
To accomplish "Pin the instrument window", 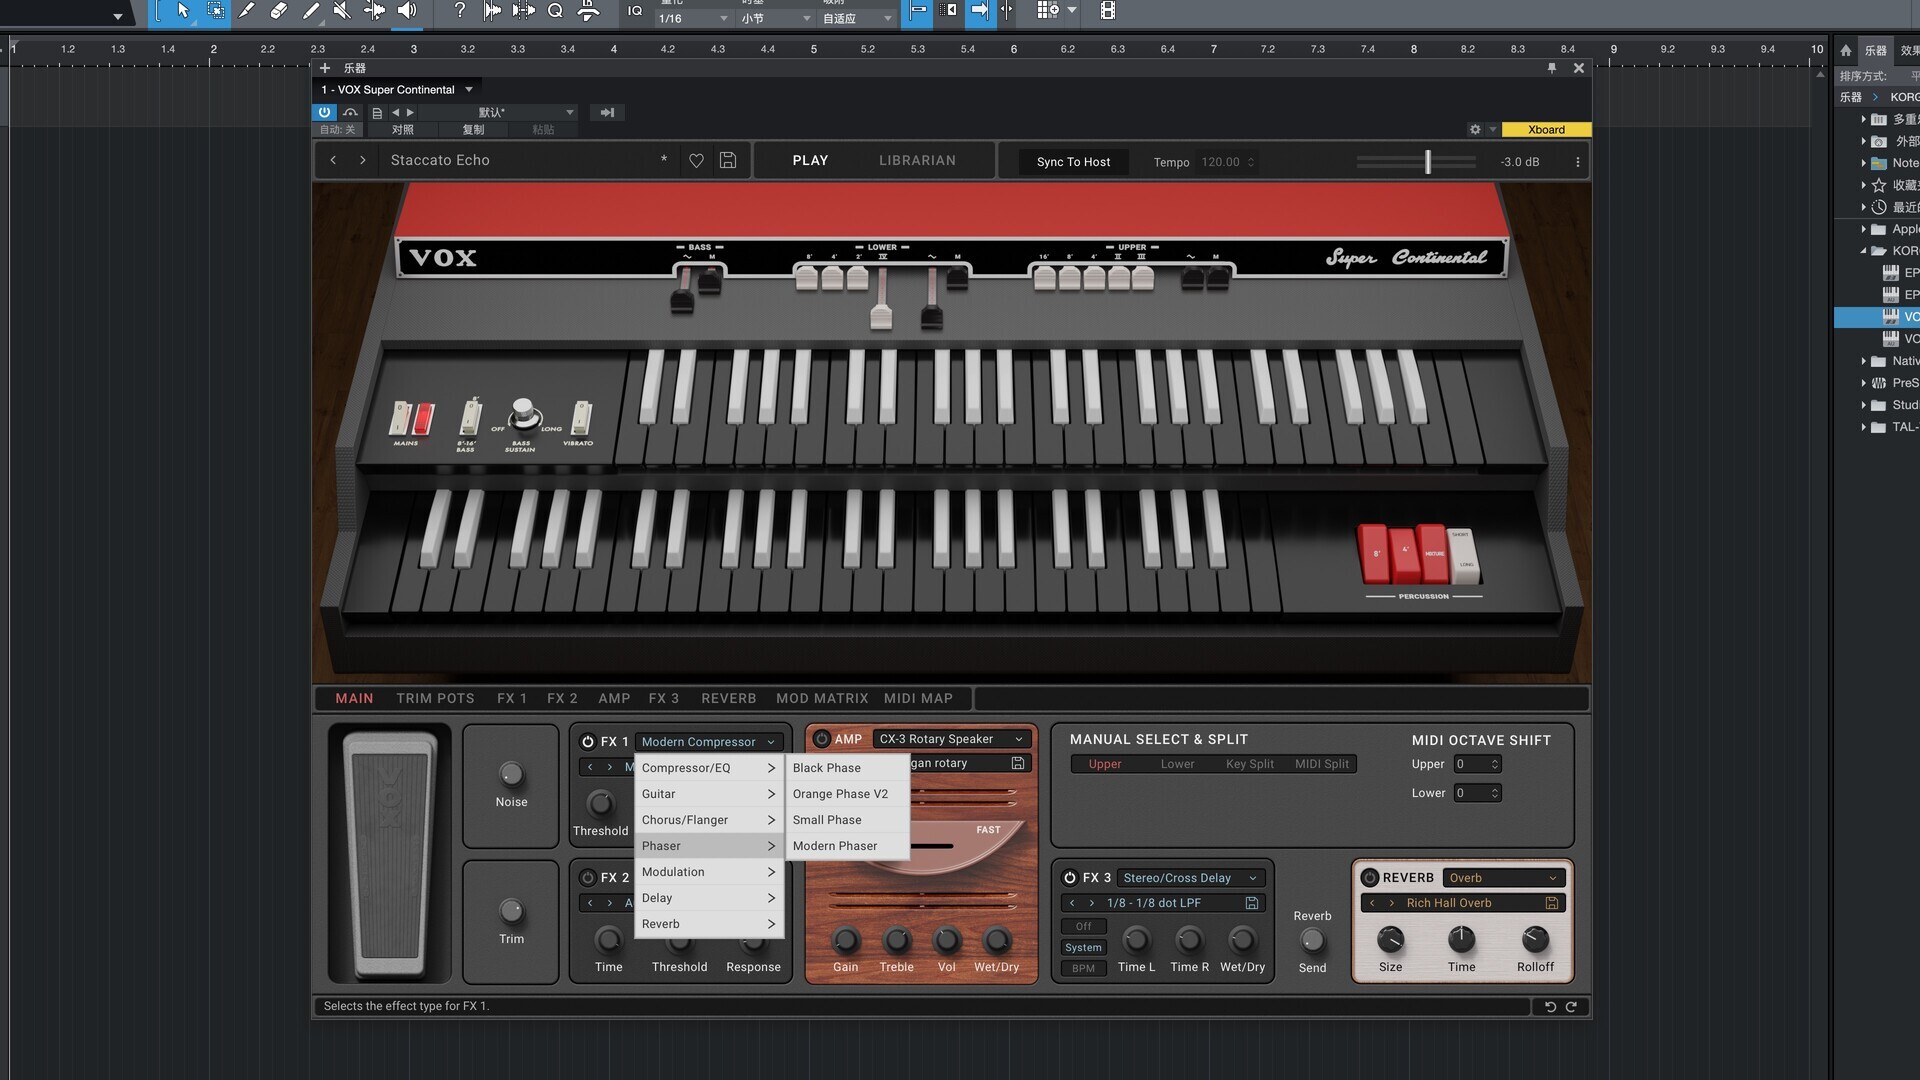I will pos(1552,68).
